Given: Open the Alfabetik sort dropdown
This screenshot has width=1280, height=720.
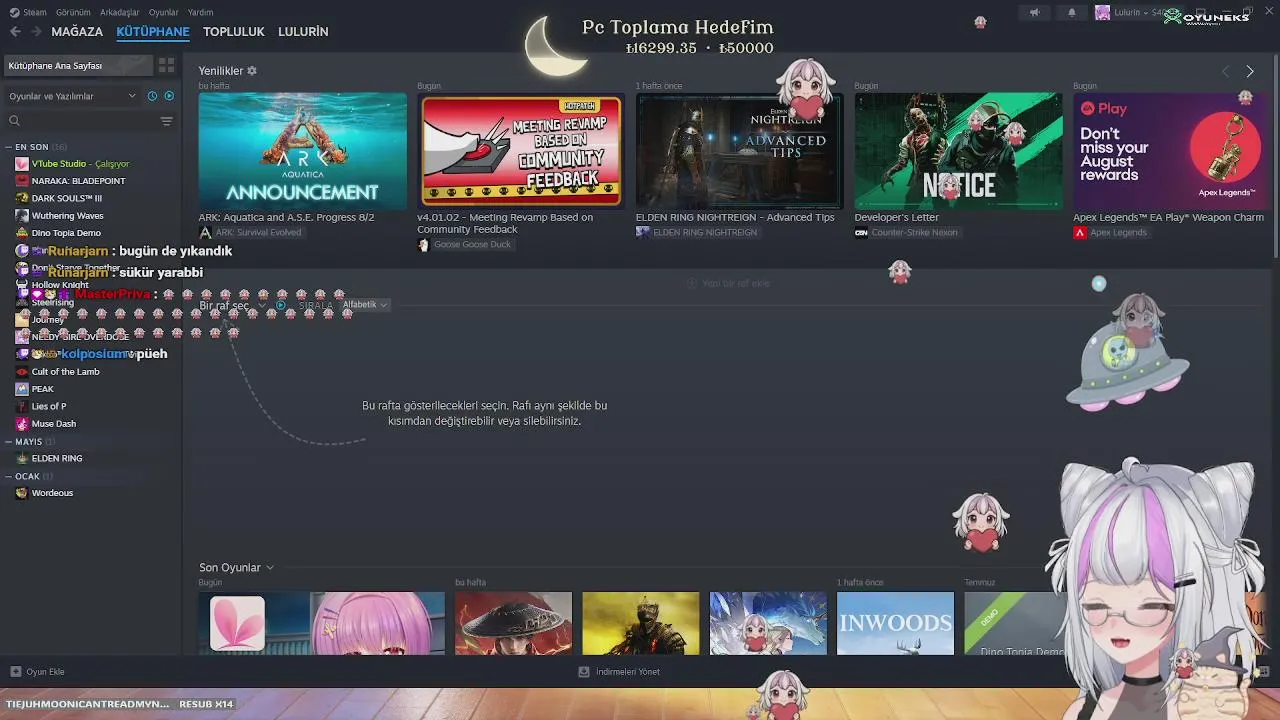Looking at the screenshot, I should click(x=365, y=305).
